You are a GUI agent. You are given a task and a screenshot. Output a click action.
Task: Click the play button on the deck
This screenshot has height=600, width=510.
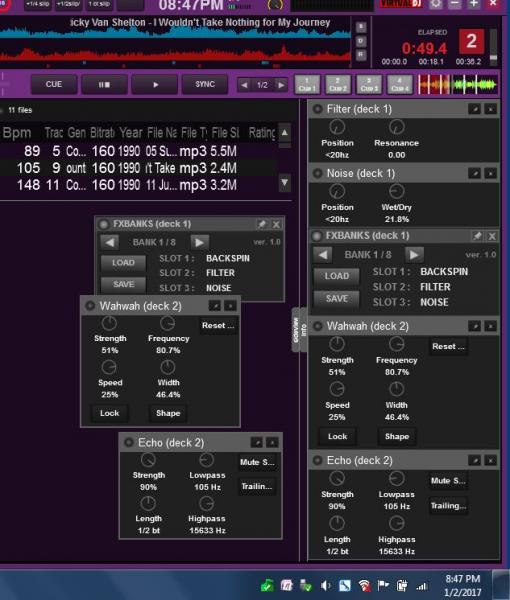155,85
